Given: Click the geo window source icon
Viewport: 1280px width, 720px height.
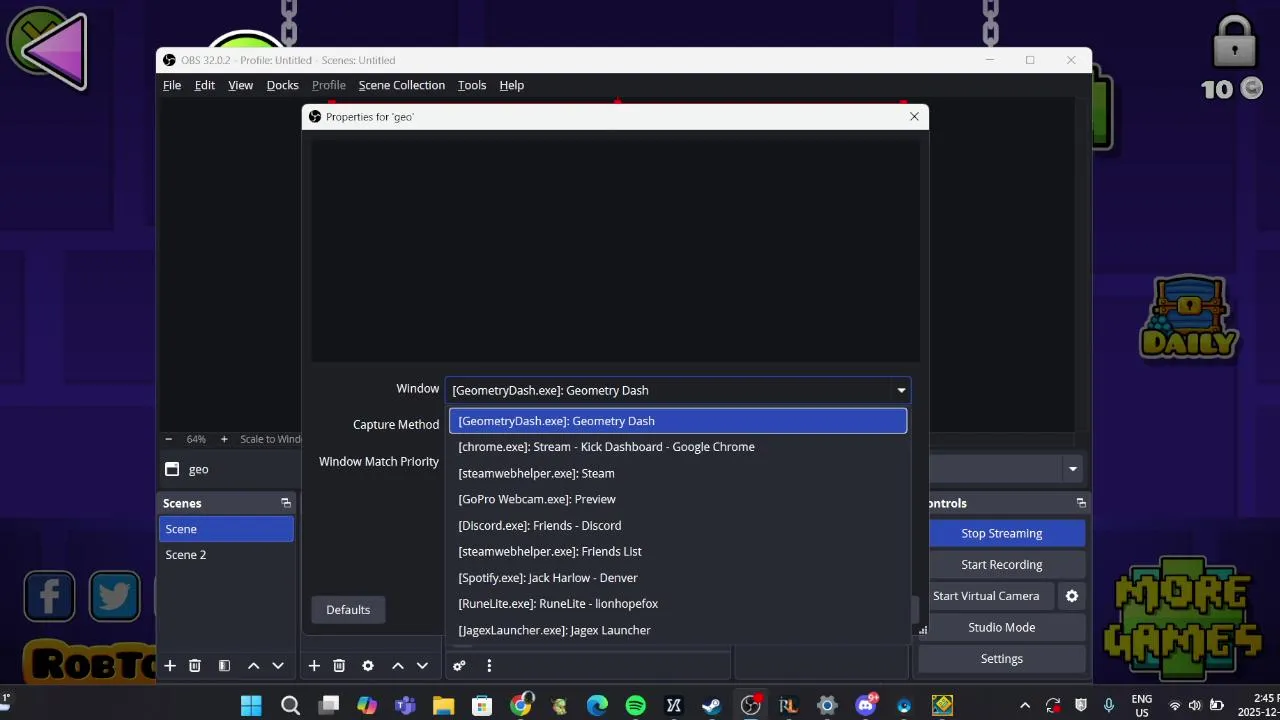Looking at the screenshot, I should click(x=172, y=469).
